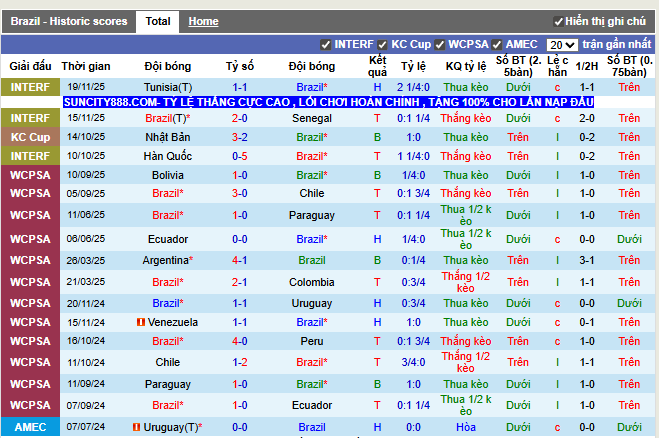The height and width of the screenshot is (438, 659).
Task: Switch to the Home tab
Action: click(x=203, y=21)
